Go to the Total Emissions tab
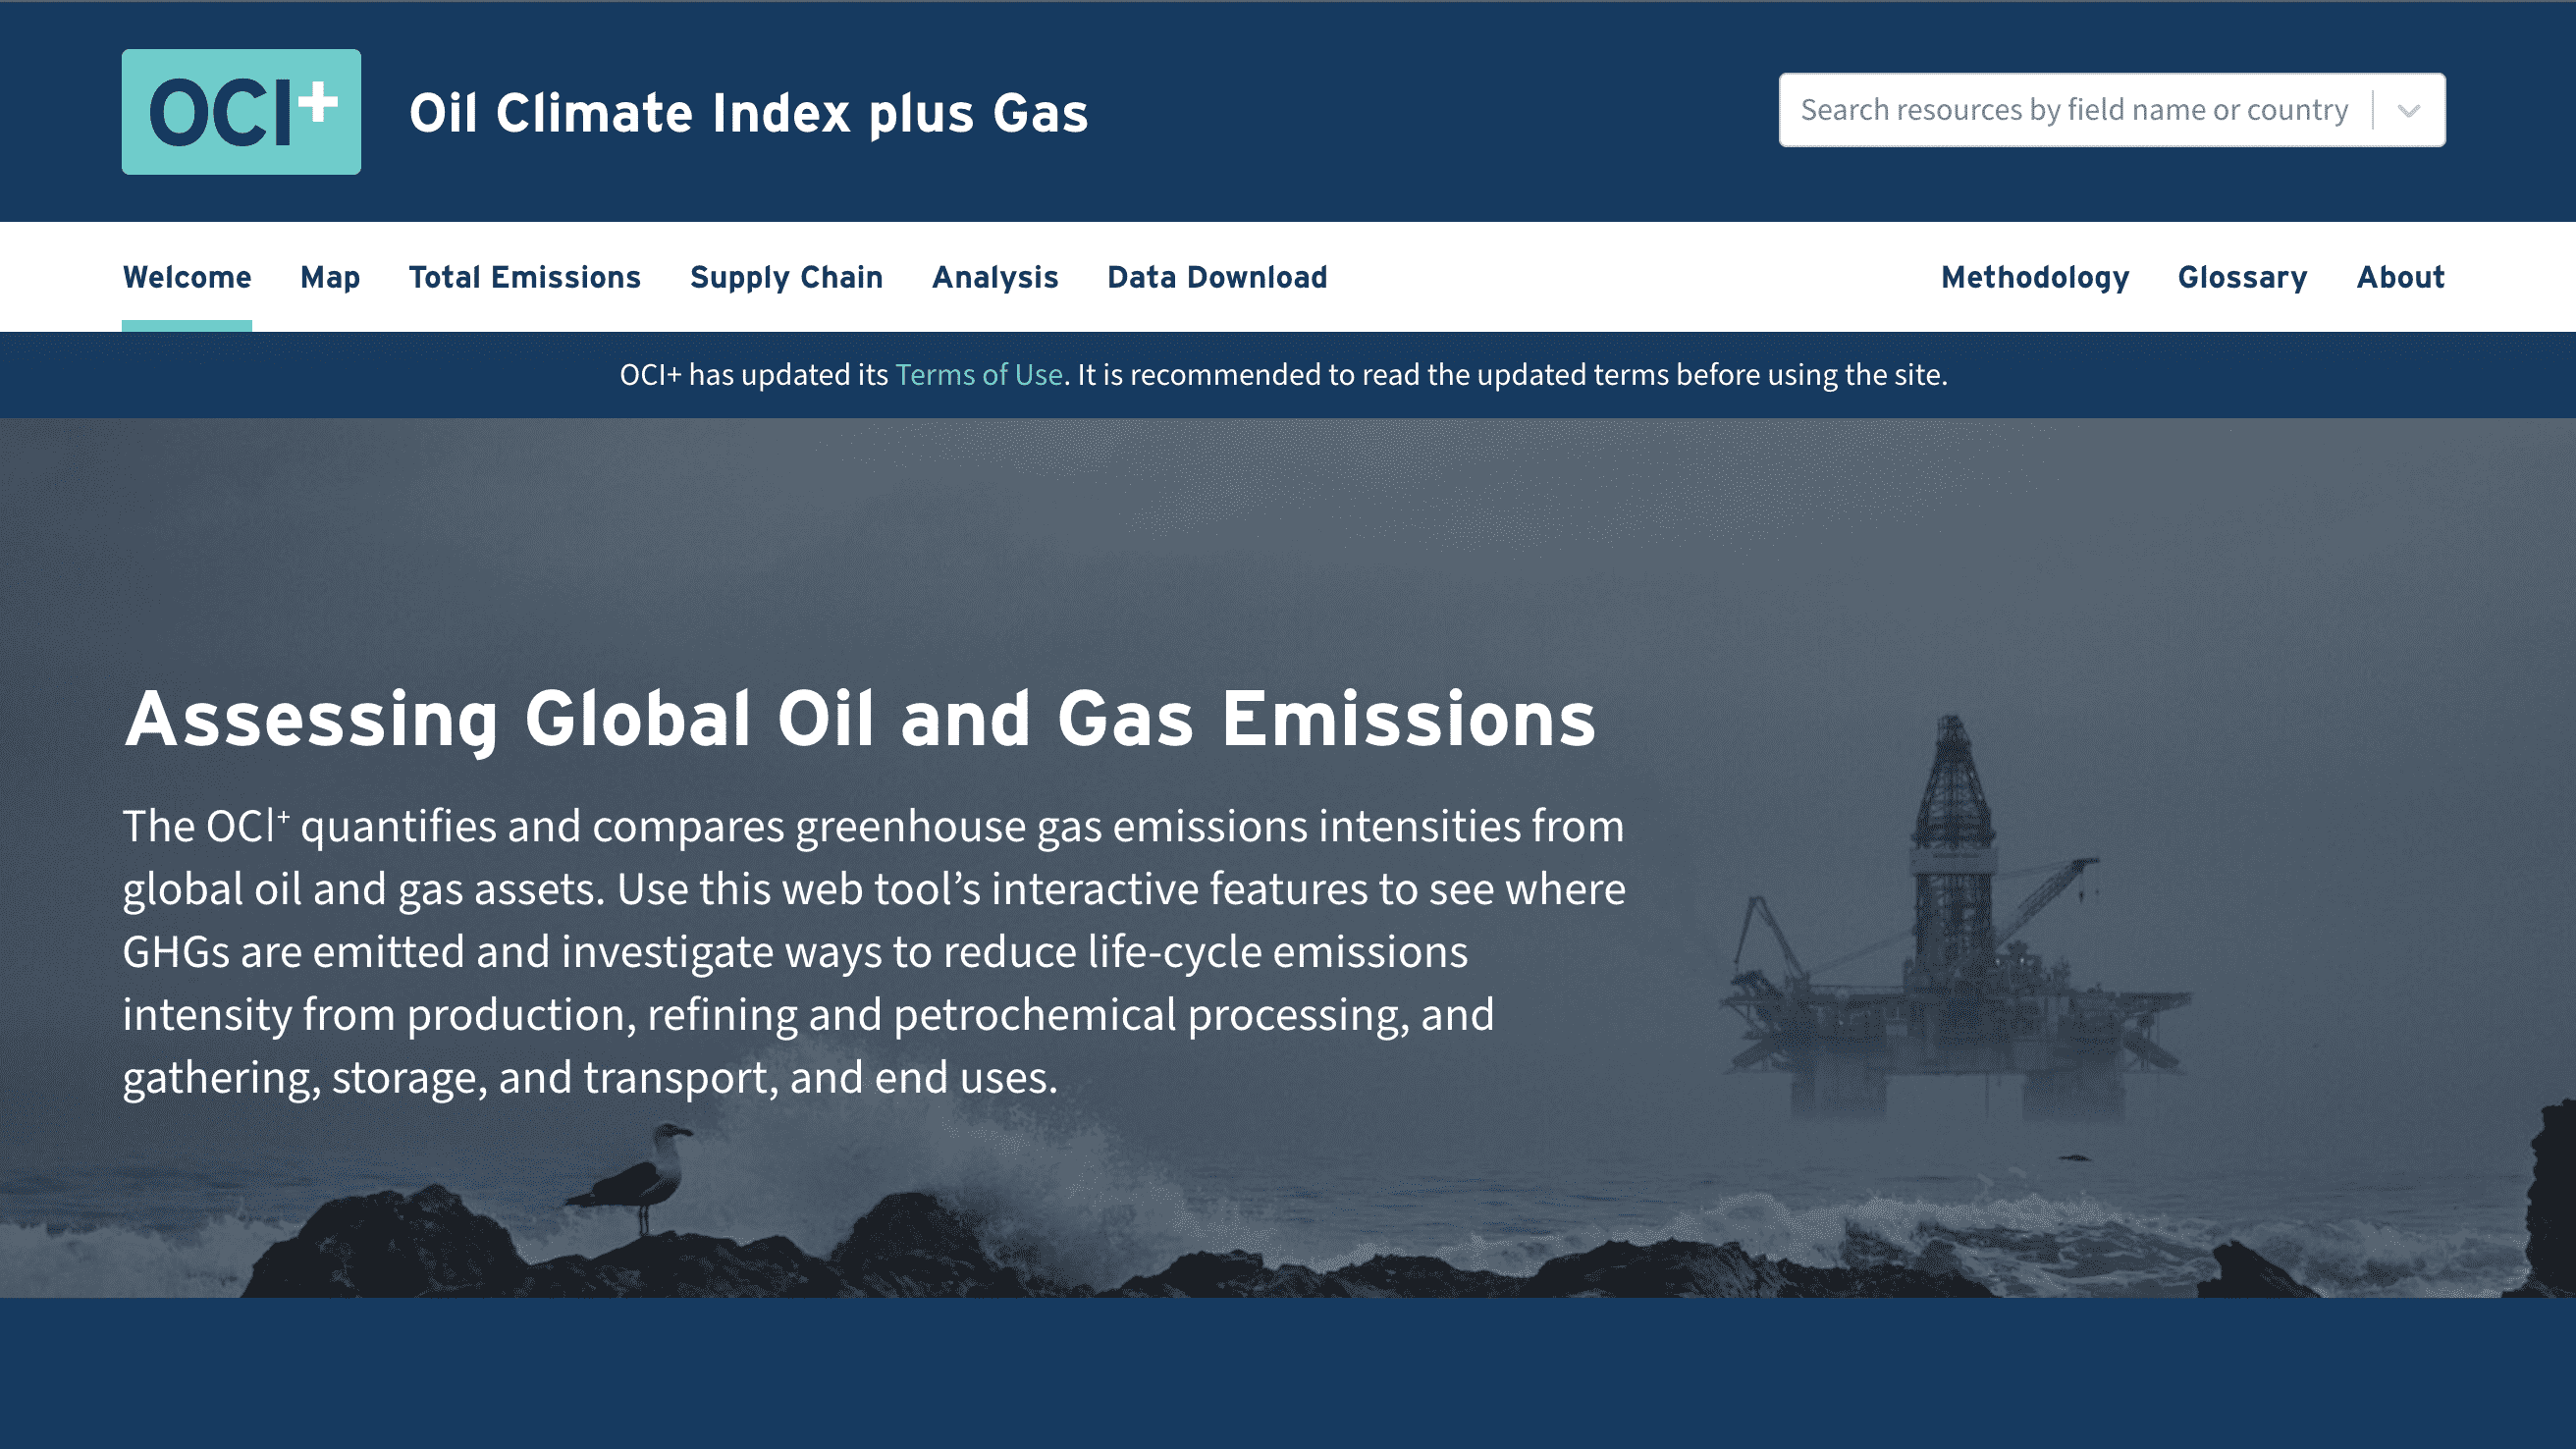 [x=524, y=277]
